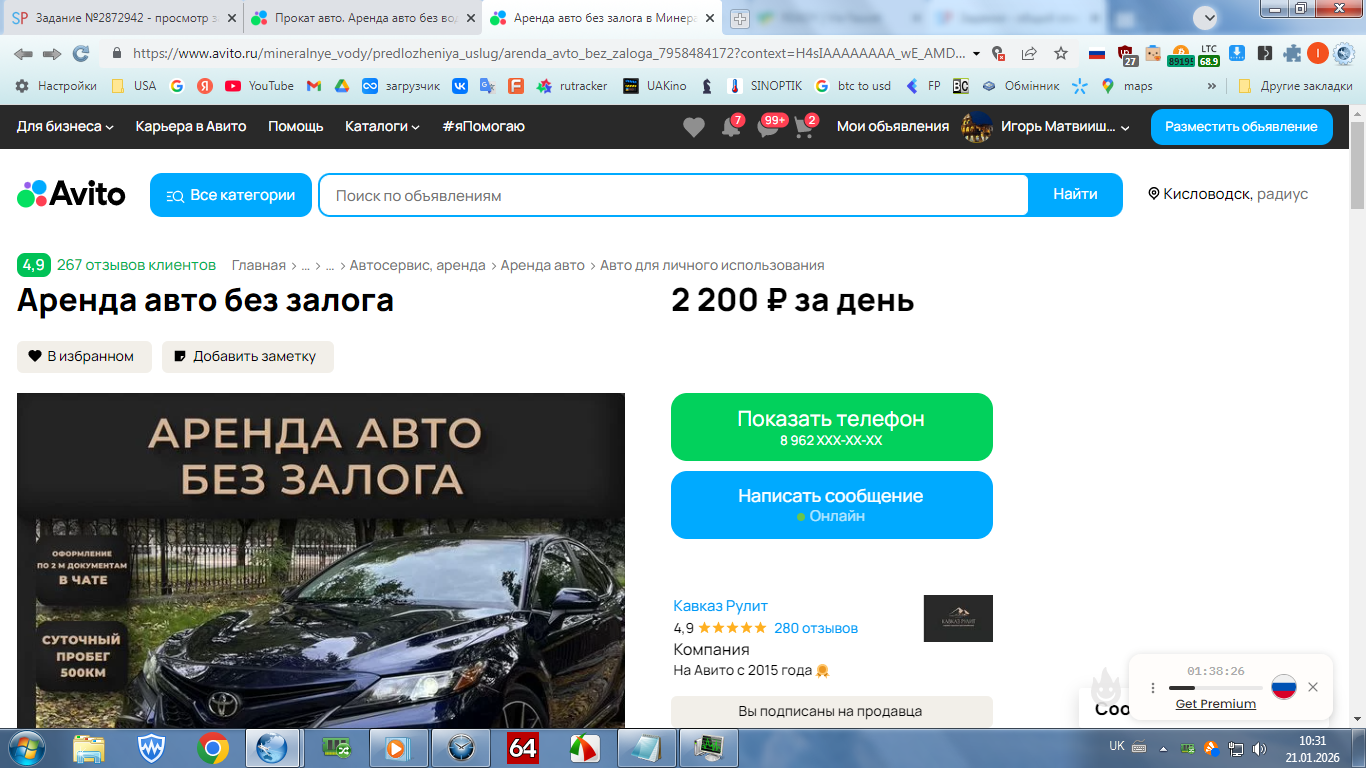The width and height of the screenshot is (1366, 768).
Task: Click the translator widget progress bar
Action: 1216,688
